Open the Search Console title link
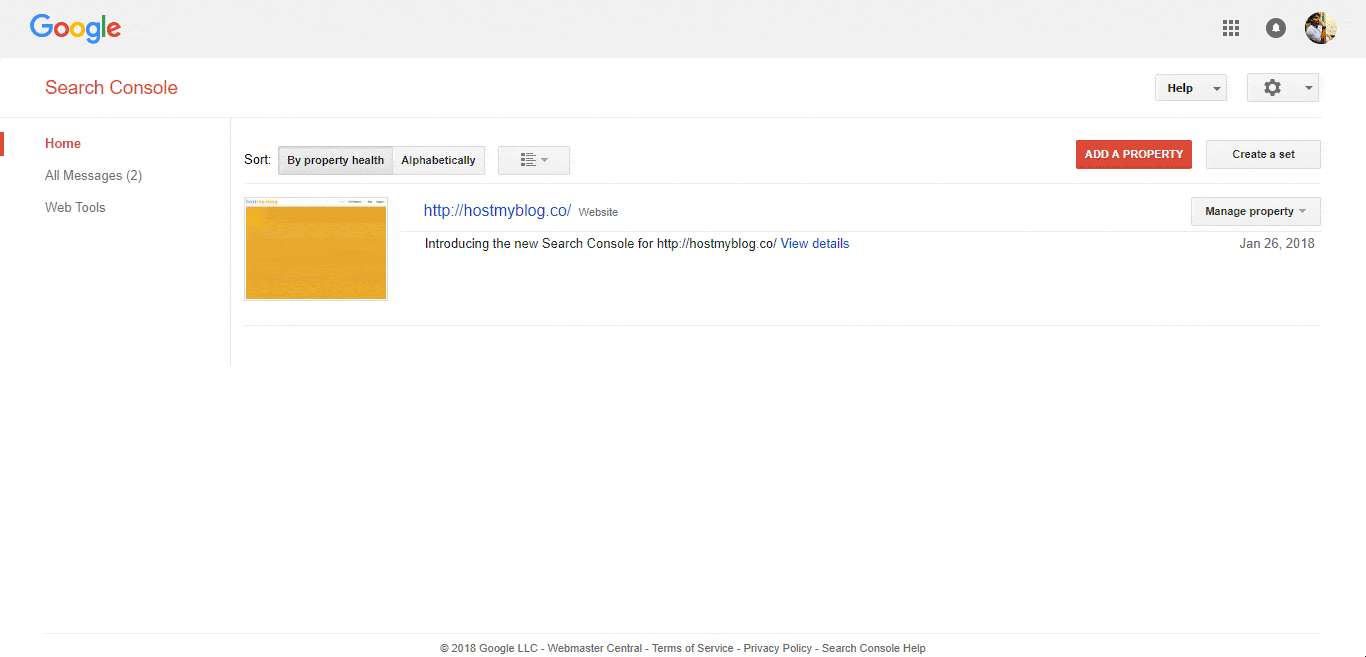 pyautogui.click(x=111, y=88)
